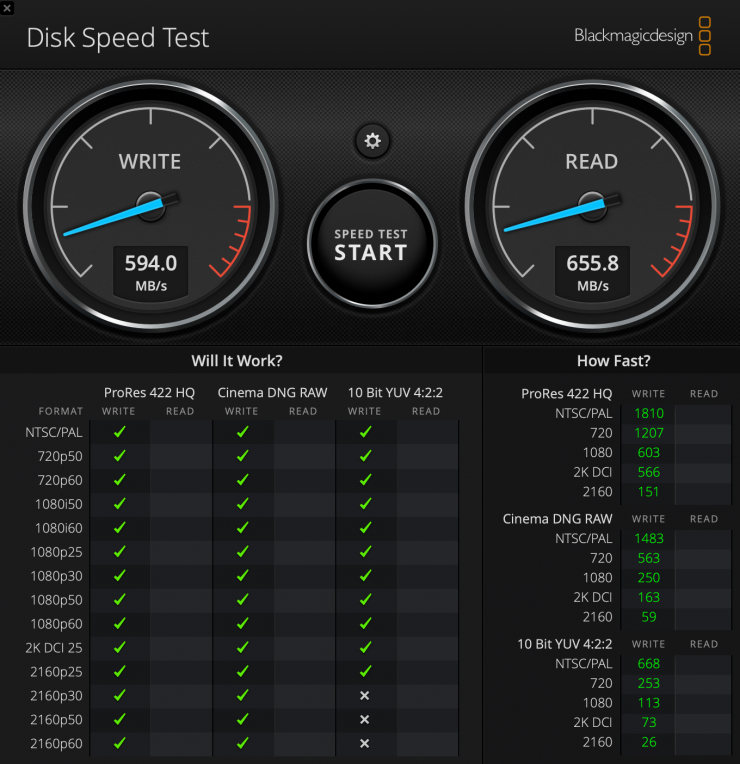The image size is (740, 764).
Task: Click ProRes 422 HQ 2160p60 write checkmark
Action: pos(120,744)
